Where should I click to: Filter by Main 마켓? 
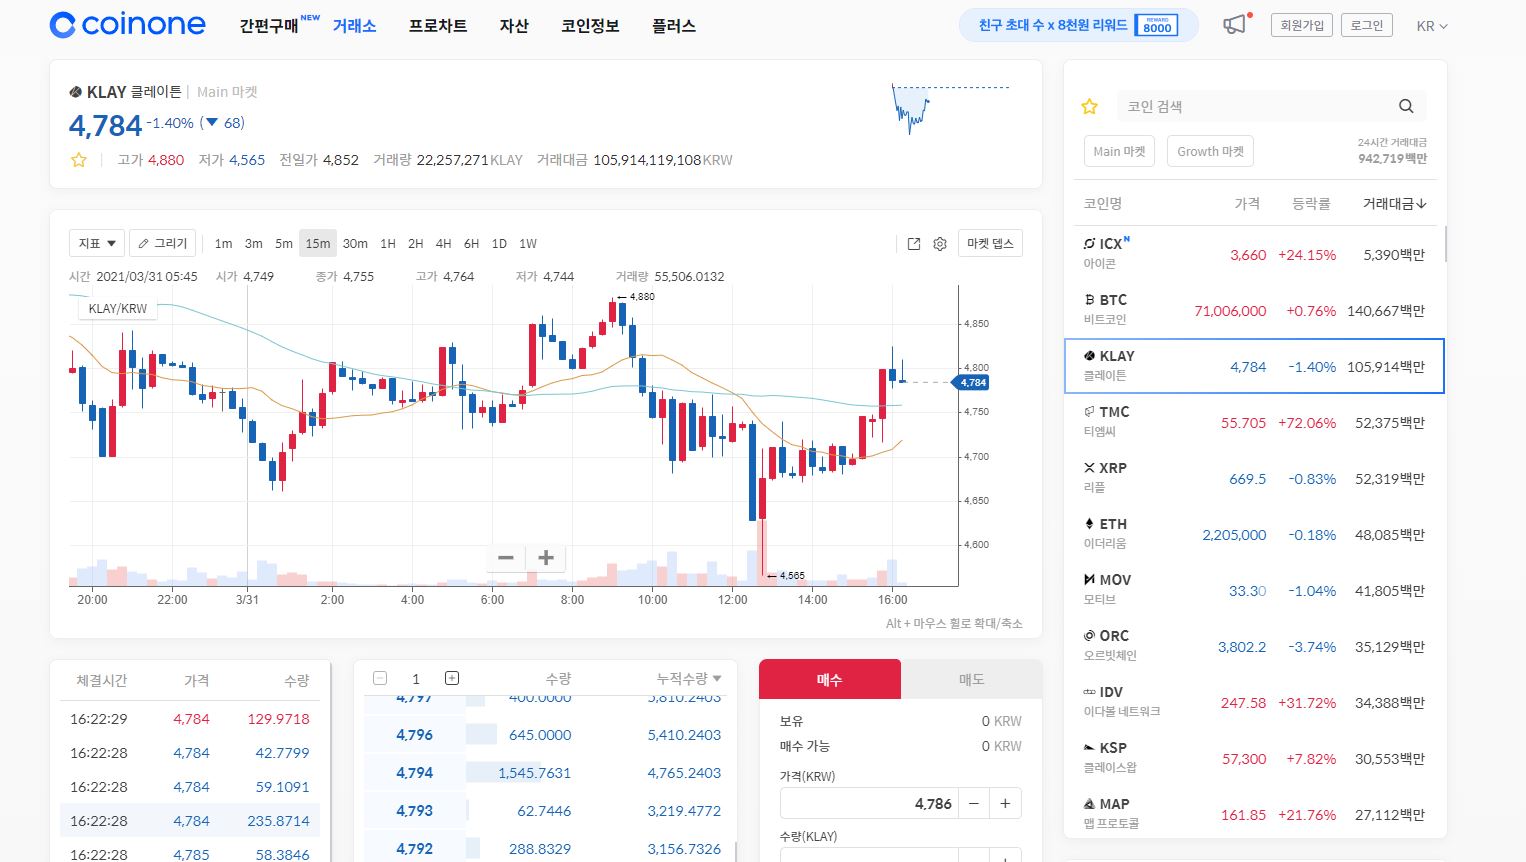coord(1119,152)
